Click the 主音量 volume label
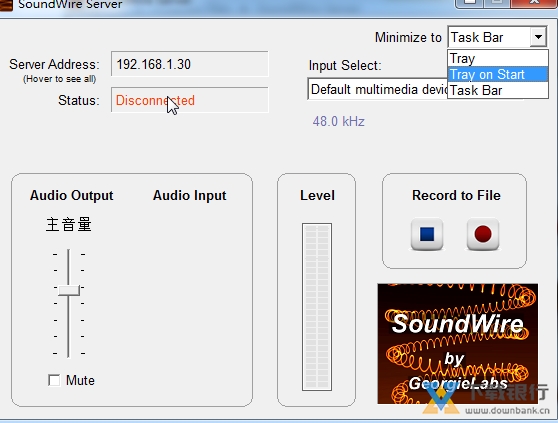 pos(69,225)
